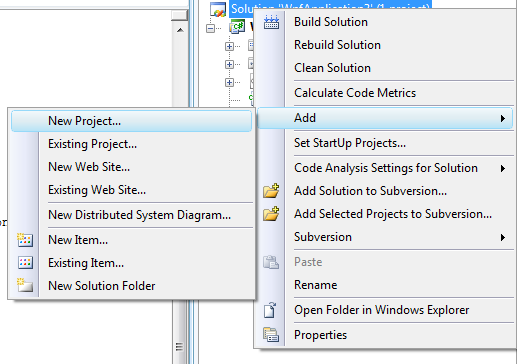Open the Subversion submenu arrow
The width and height of the screenshot is (517, 364).
(x=503, y=237)
